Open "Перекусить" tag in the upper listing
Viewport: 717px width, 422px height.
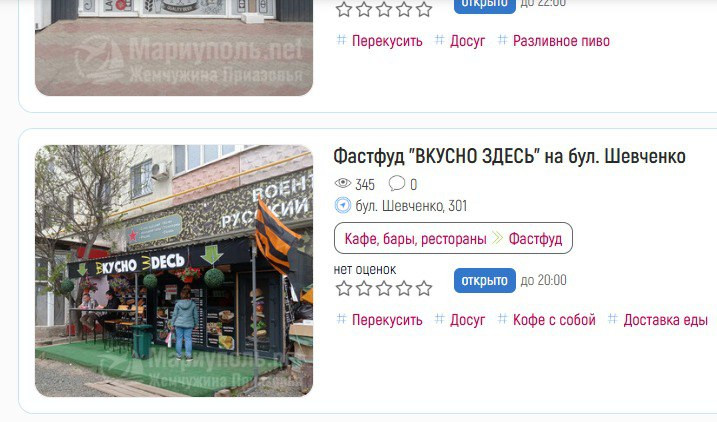pyautogui.click(x=387, y=41)
